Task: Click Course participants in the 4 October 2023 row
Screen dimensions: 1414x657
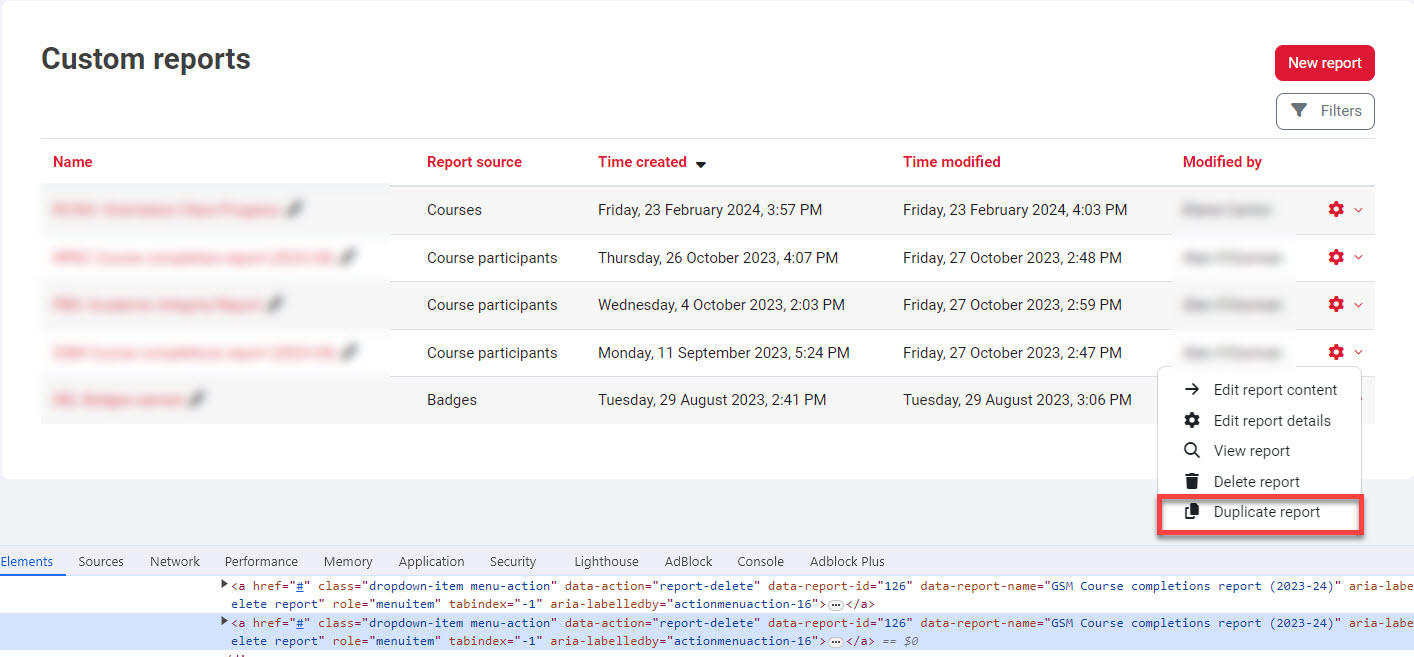Action: (x=492, y=305)
